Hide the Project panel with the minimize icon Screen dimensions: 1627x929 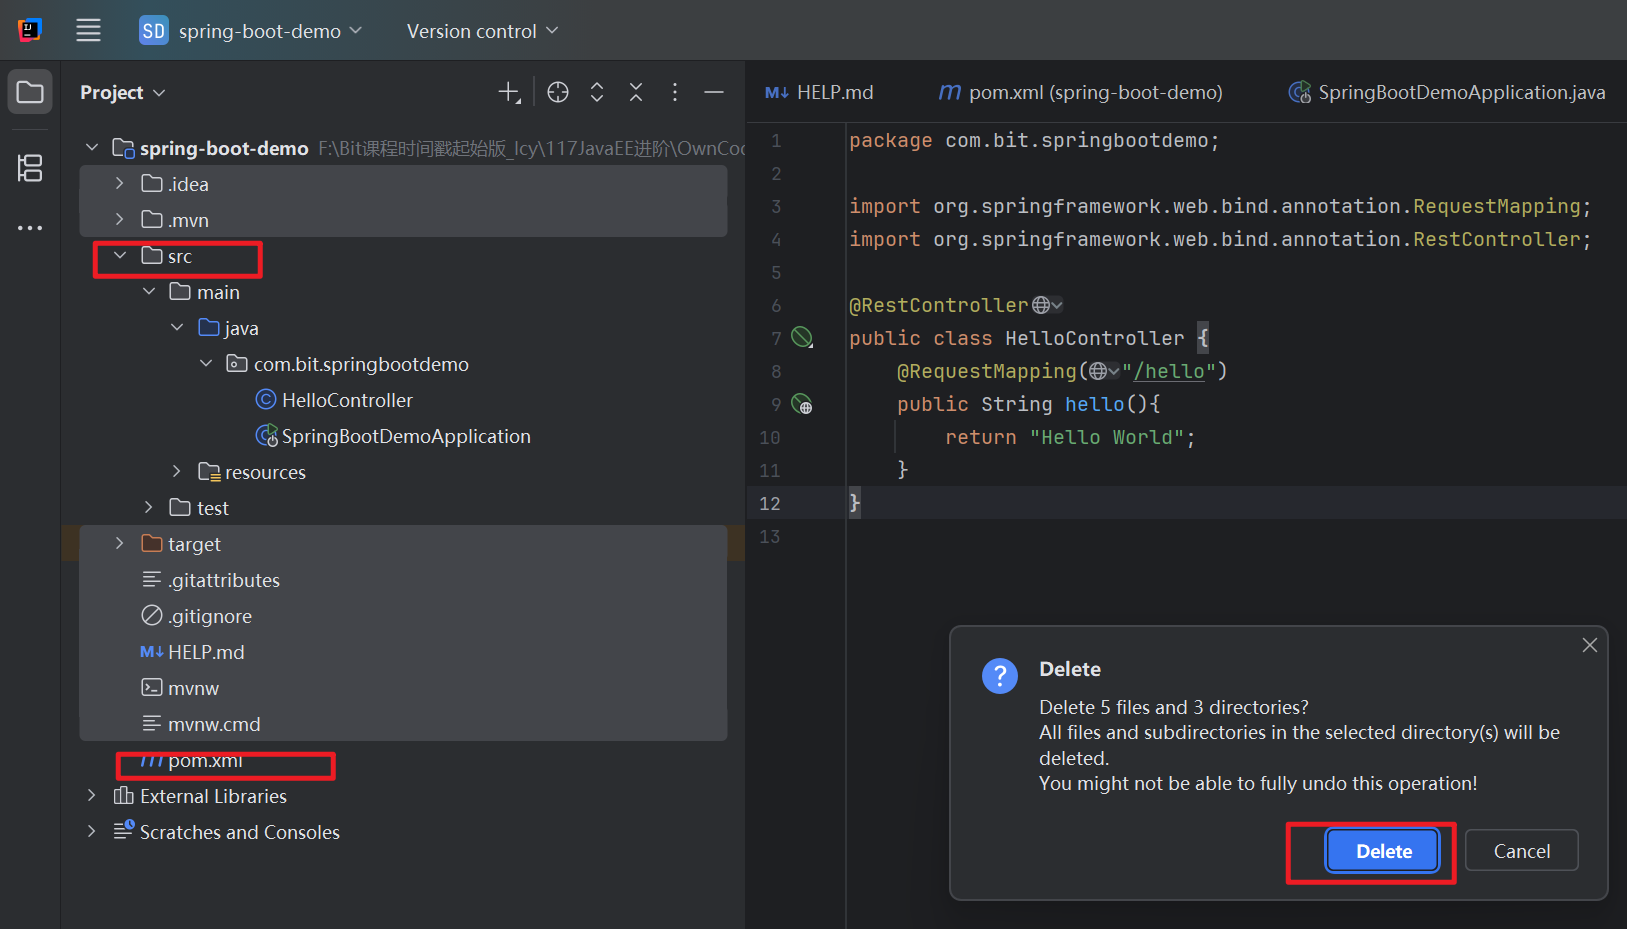point(714,92)
